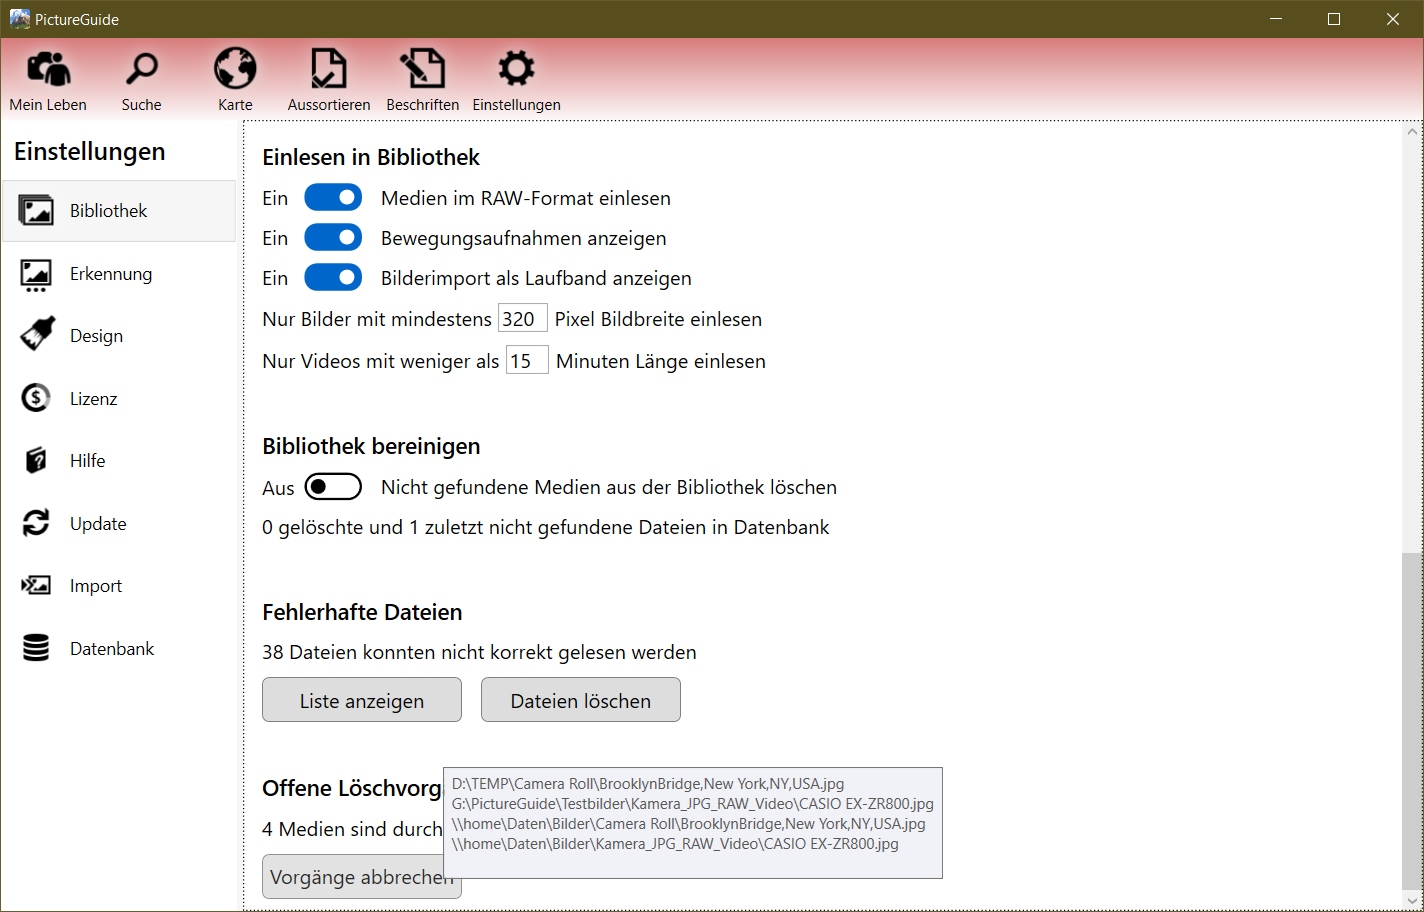This screenshot has width=1424, height=912.
Task: Click the Import picture-arrow icon
Action: coord(36,585)
